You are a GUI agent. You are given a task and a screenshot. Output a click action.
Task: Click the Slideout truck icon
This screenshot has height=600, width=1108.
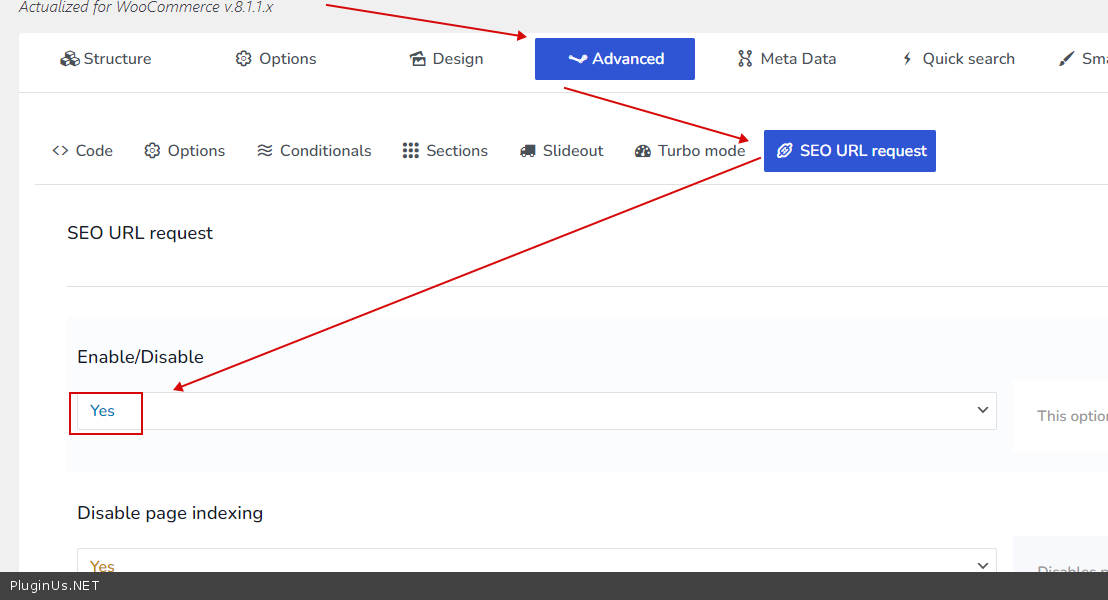tap(528, 151)
